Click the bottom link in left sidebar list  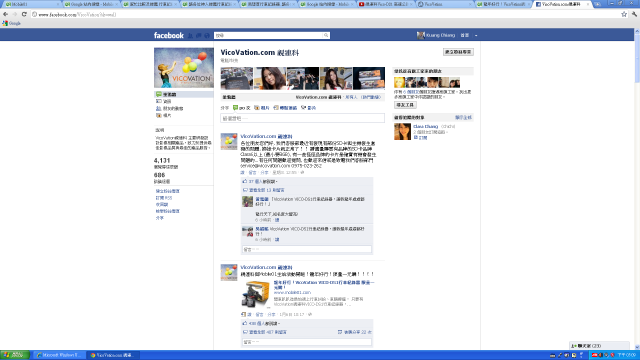pos(160,218)
